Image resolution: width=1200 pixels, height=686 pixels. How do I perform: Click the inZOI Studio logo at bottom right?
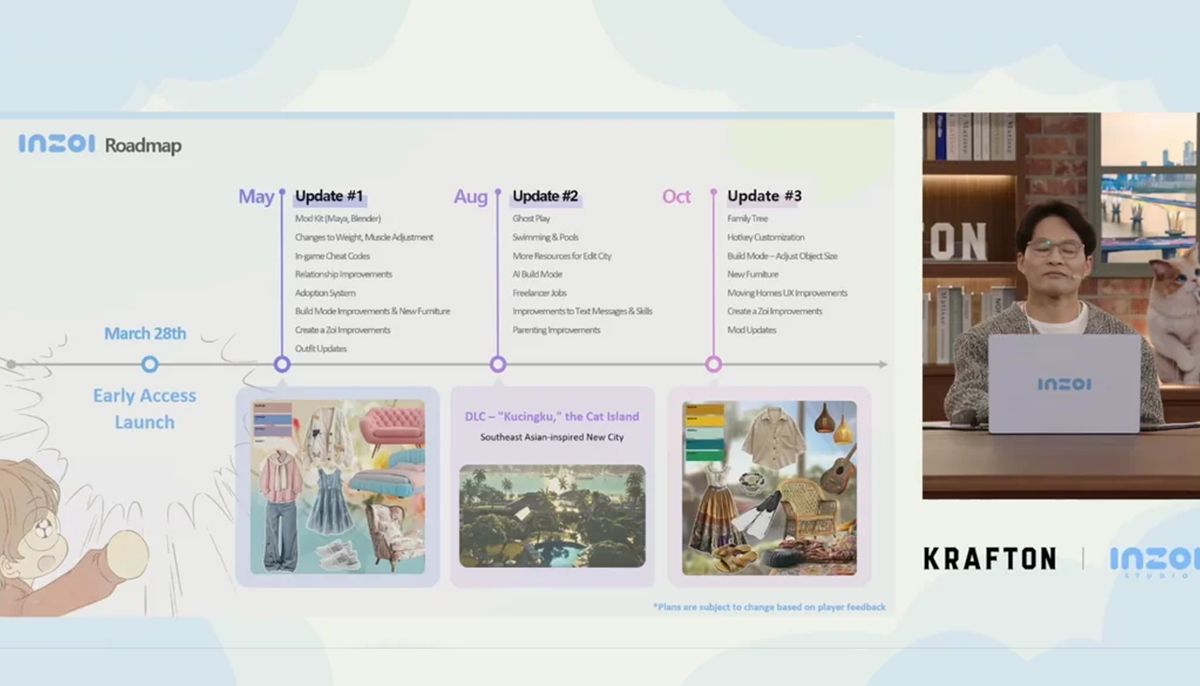coord(1154,561)
